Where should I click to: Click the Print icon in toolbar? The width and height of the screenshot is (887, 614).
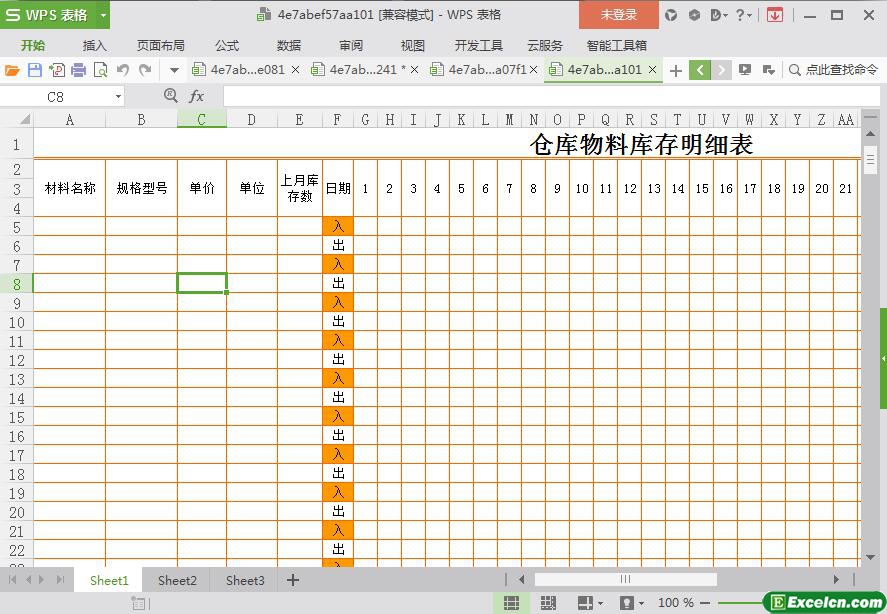(78, 70)
